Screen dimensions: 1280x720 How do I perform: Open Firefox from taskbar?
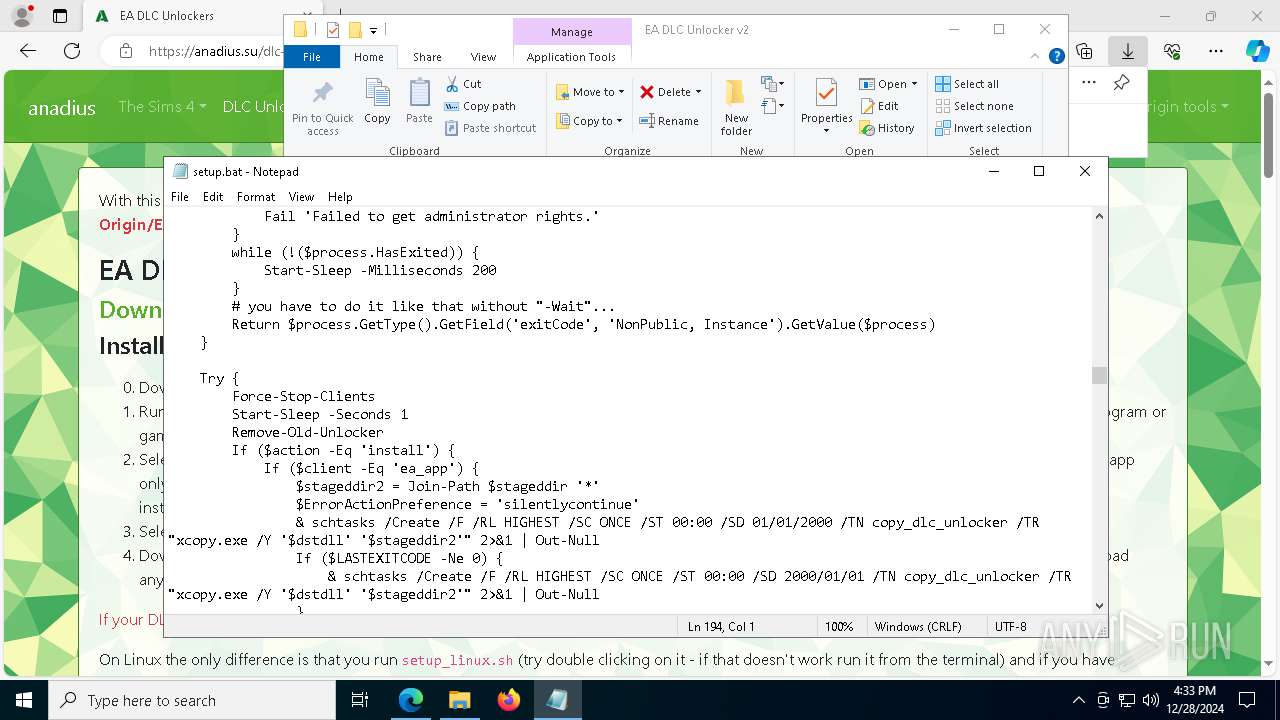pos(508,700)
